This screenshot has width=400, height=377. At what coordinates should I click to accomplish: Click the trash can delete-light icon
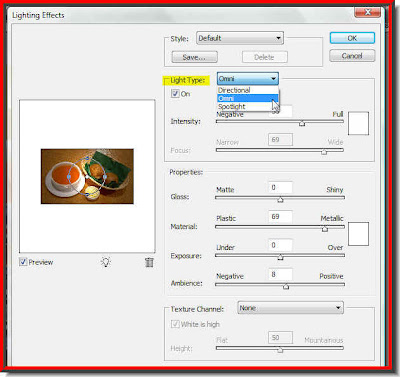[149, 262]
